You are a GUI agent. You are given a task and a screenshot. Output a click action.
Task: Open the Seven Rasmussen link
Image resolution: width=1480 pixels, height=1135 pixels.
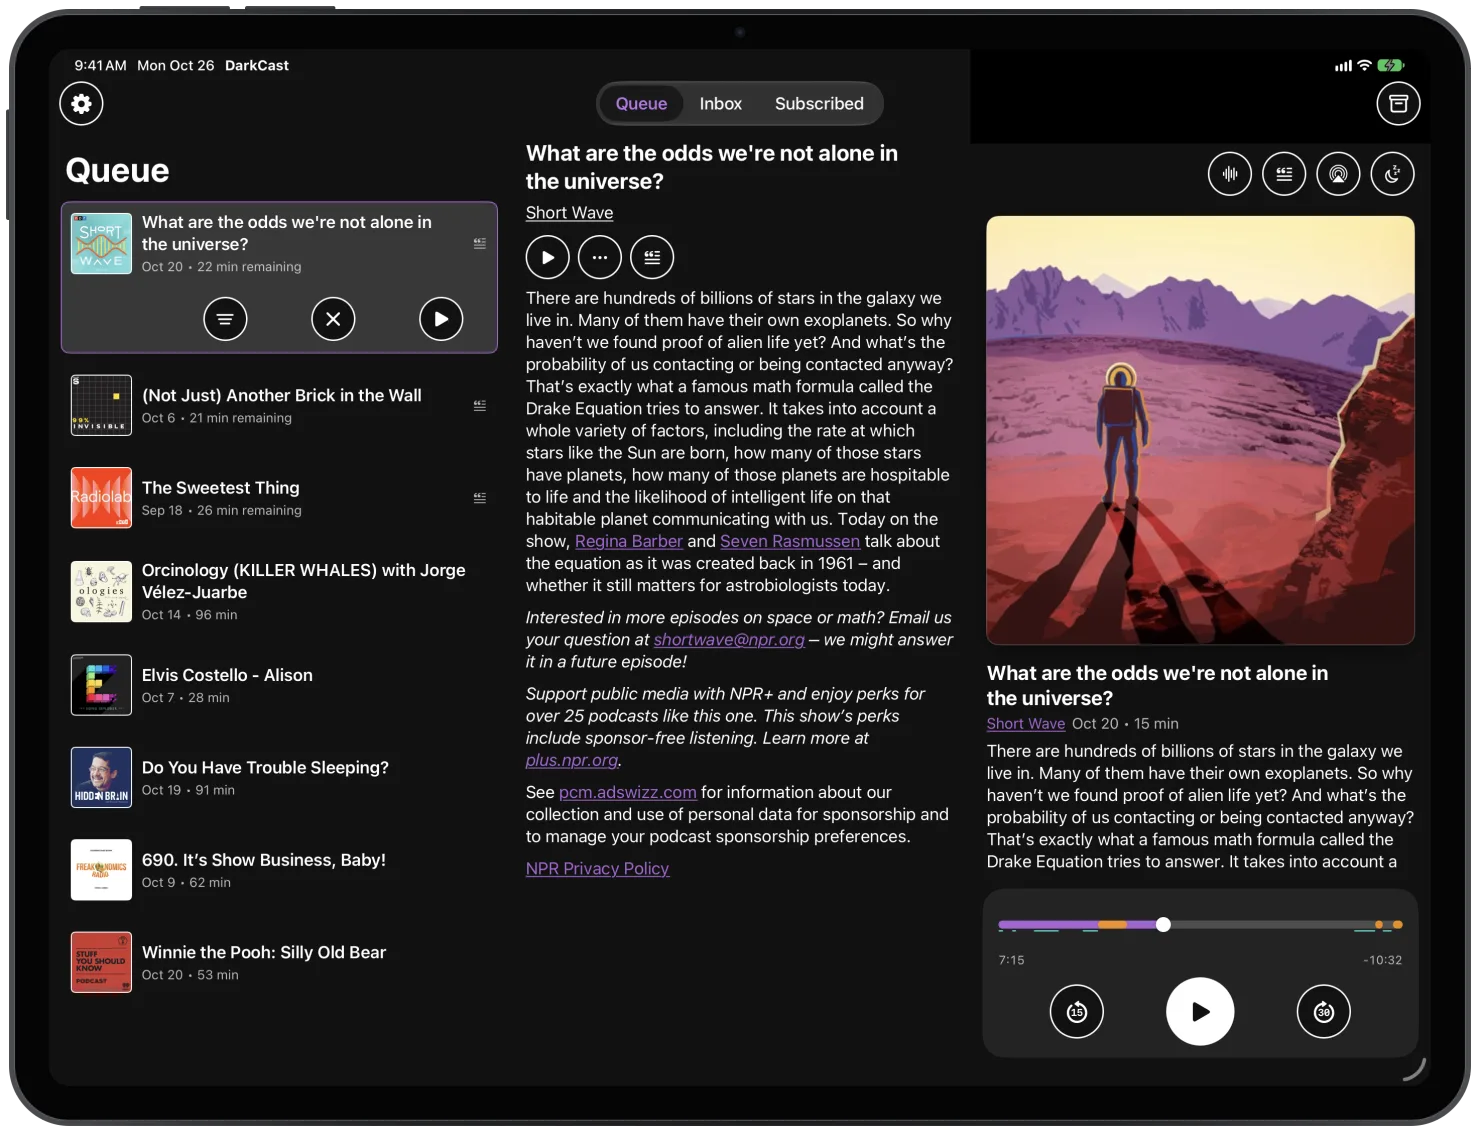[790, 541]
